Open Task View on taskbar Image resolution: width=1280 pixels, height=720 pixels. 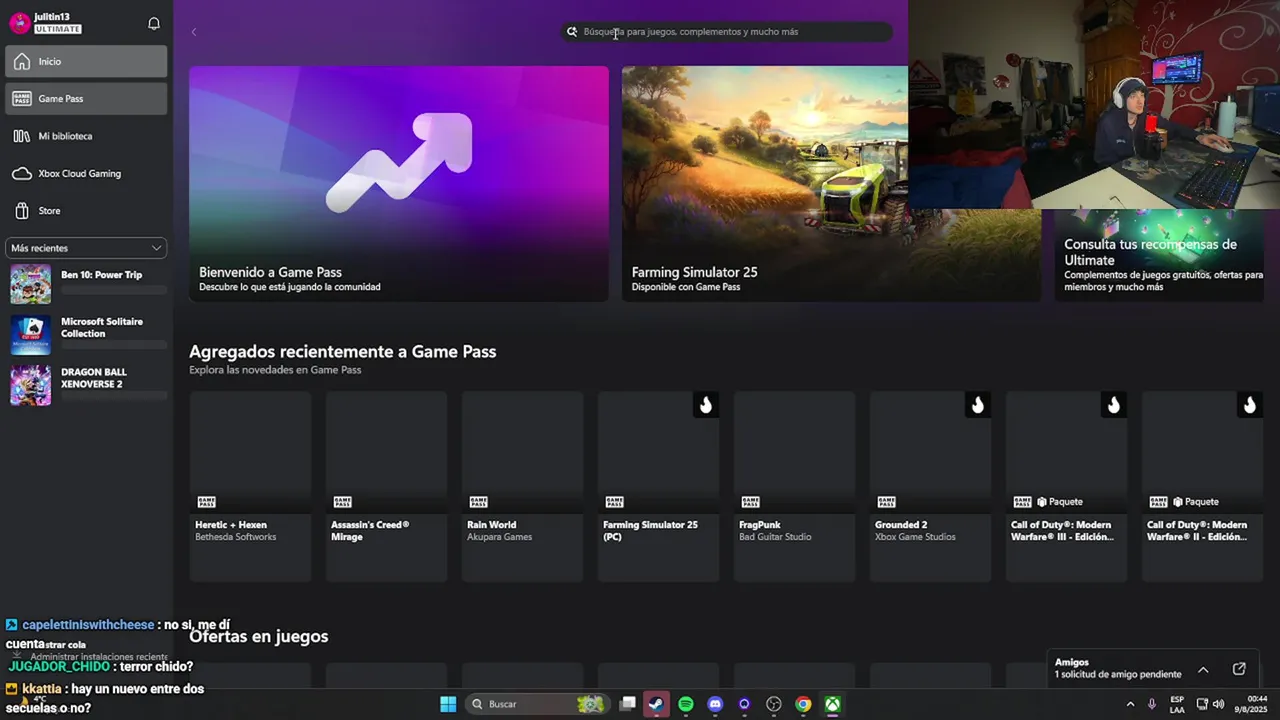coord(627,704)
